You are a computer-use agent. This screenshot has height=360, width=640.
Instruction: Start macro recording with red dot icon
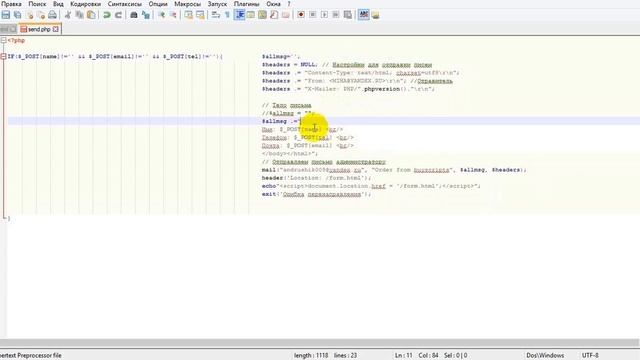[x=301, y=15]
